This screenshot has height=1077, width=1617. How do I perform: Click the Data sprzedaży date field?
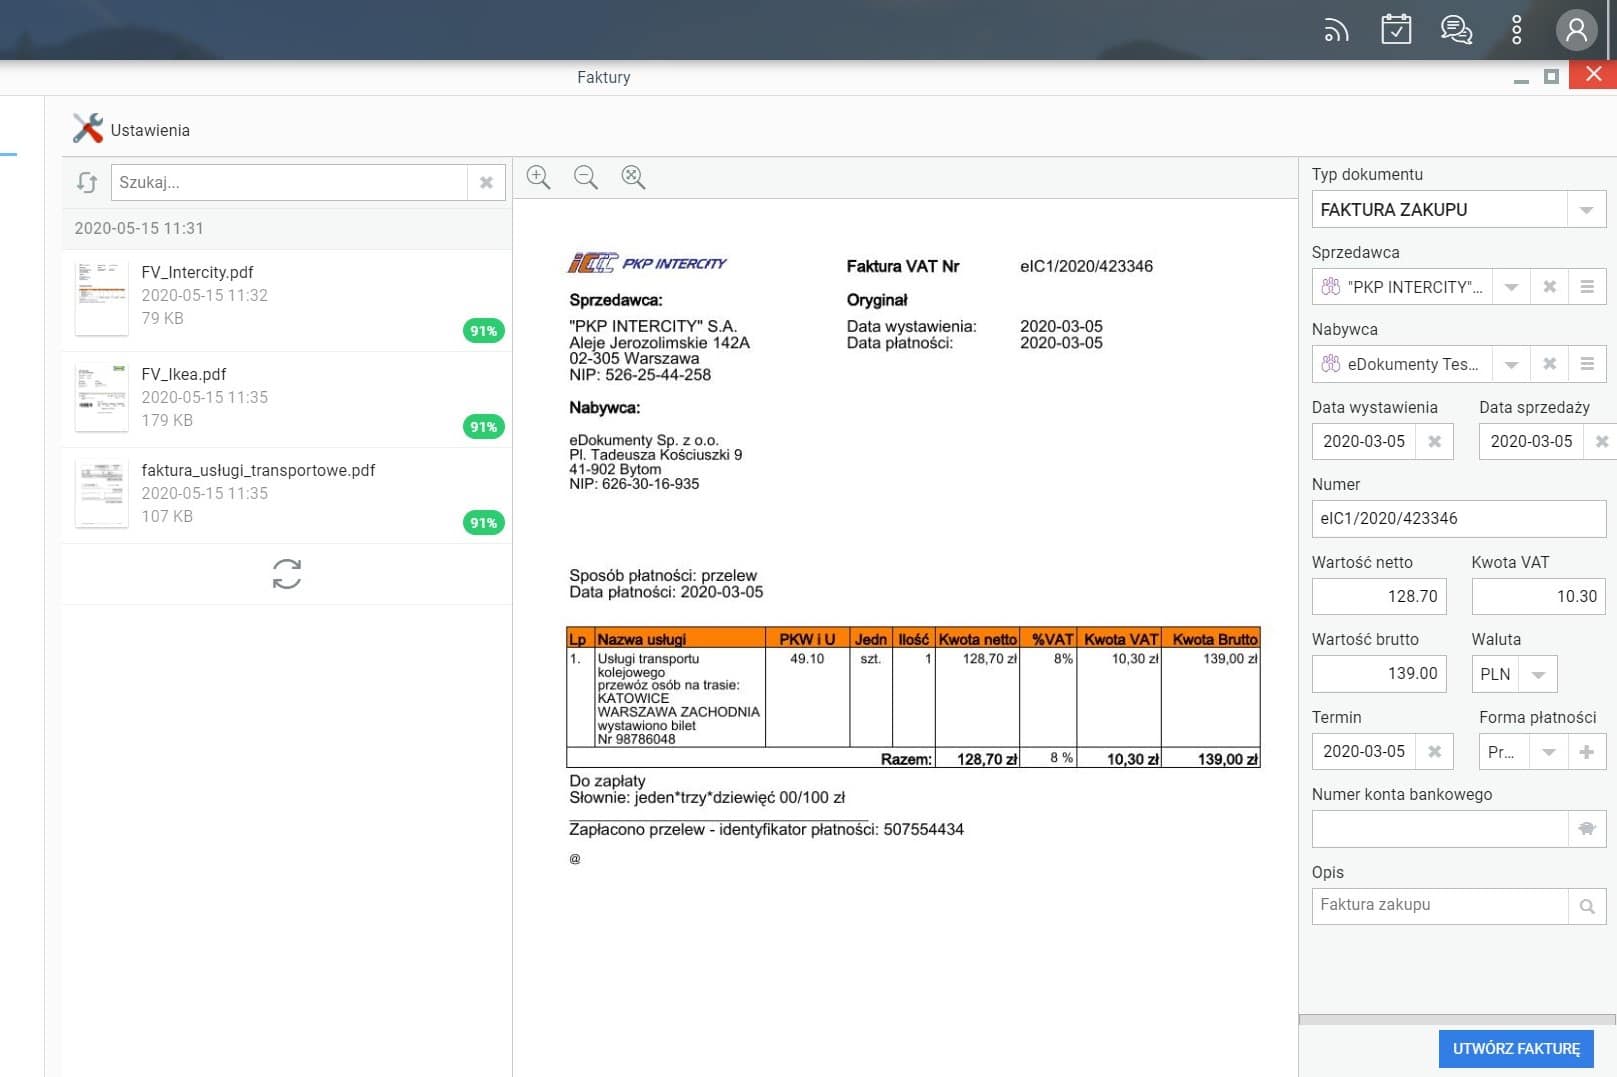(1531, 441)
